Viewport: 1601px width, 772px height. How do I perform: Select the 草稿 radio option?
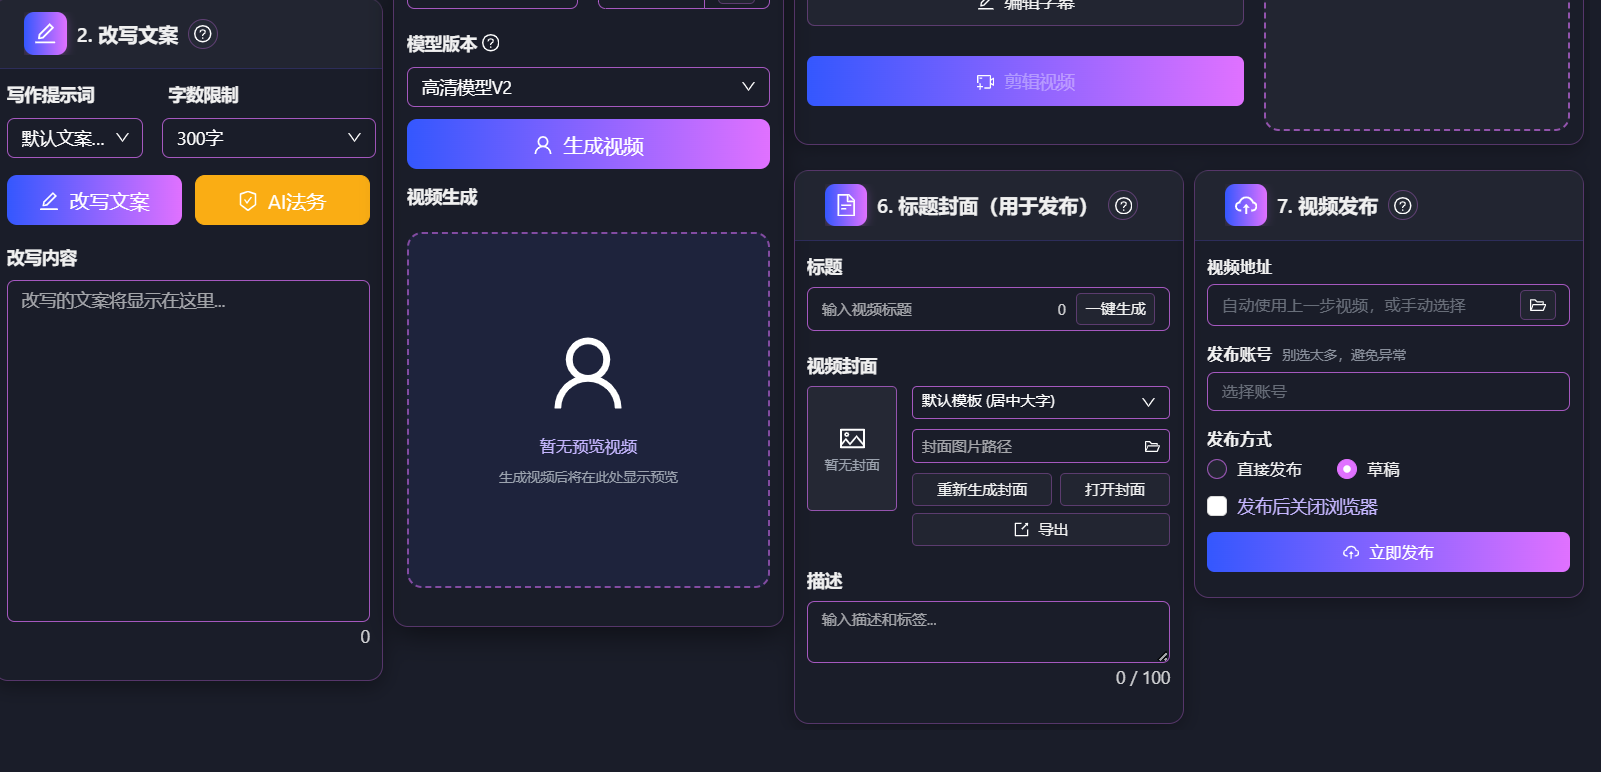(x=1347, y=469)
